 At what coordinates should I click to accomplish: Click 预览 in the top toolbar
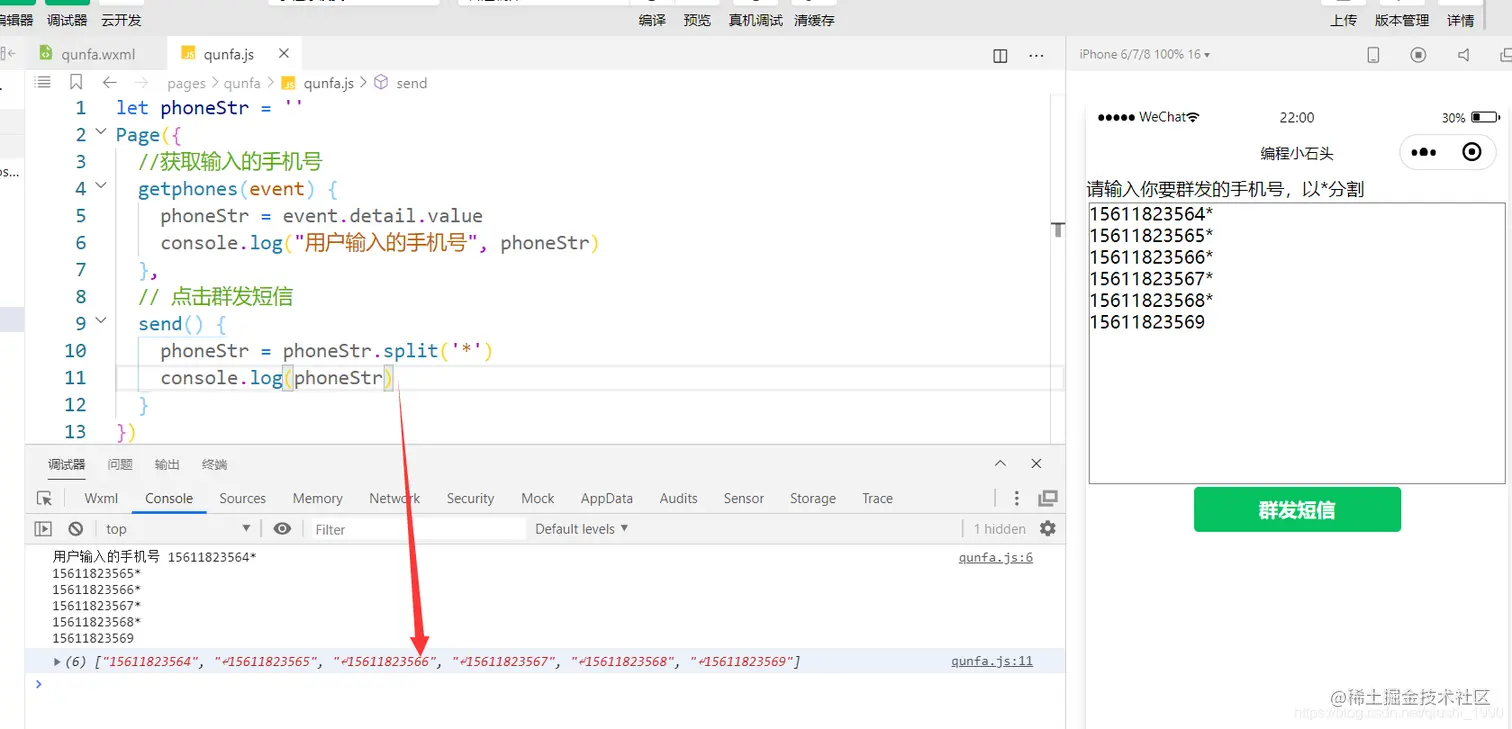coord(698,20)
